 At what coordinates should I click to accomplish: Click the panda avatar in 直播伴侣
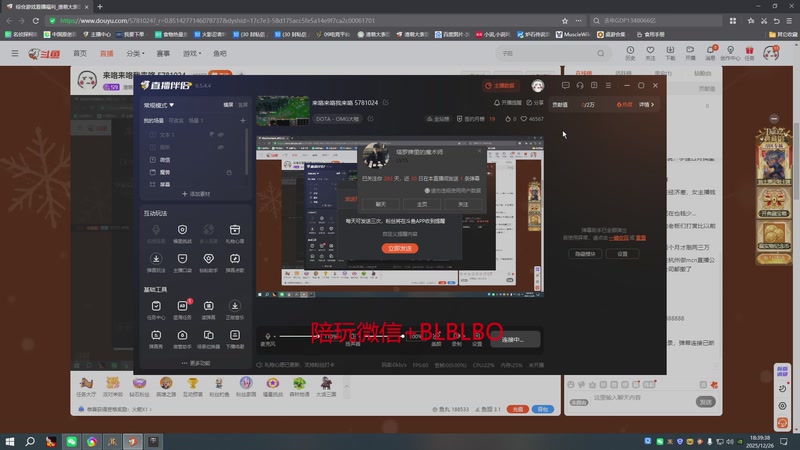(537, 85)
